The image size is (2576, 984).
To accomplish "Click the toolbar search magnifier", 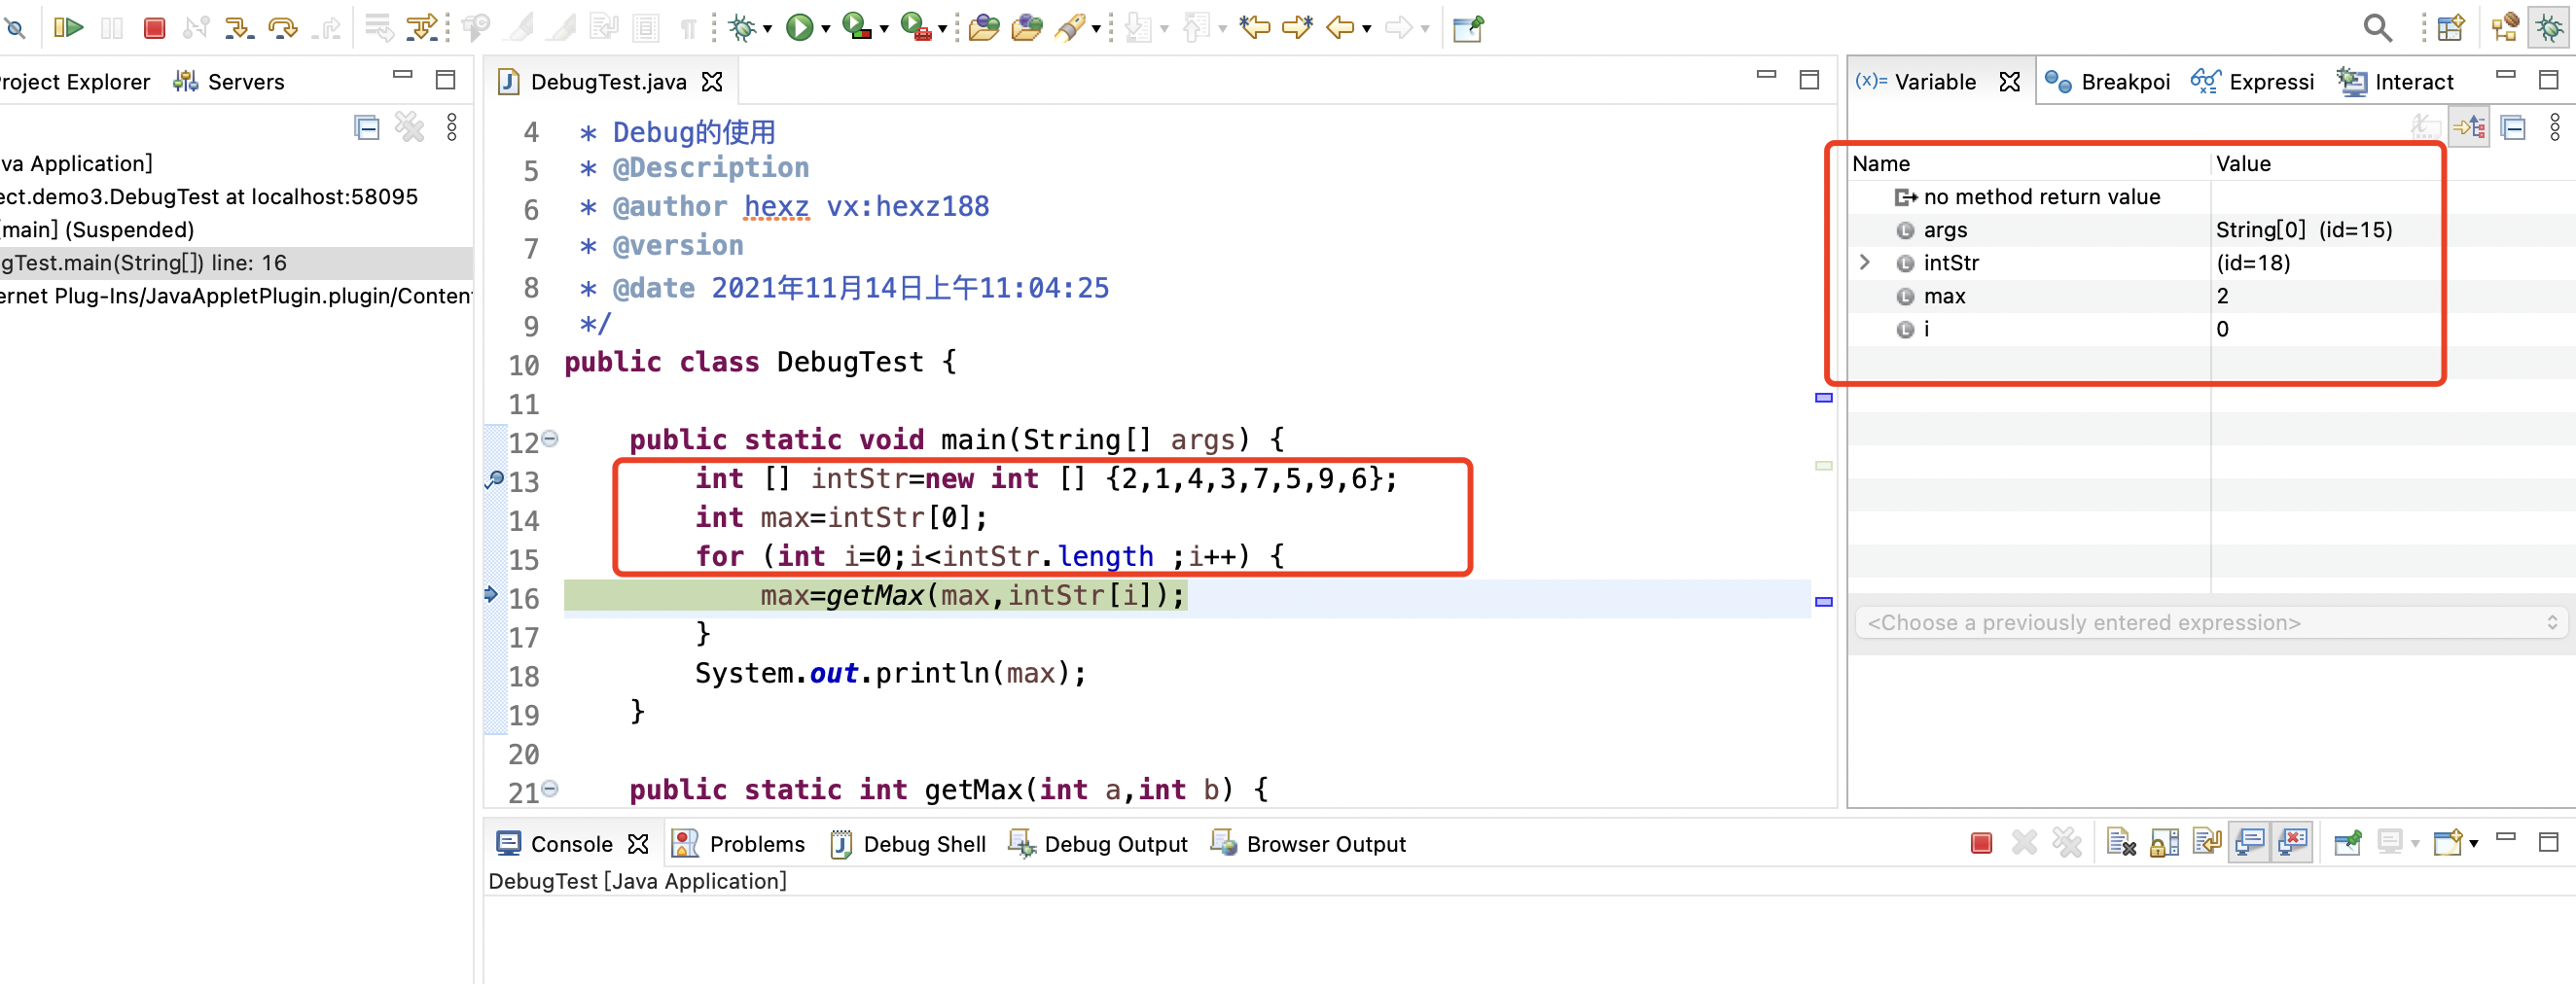I will pos(2377,27).
